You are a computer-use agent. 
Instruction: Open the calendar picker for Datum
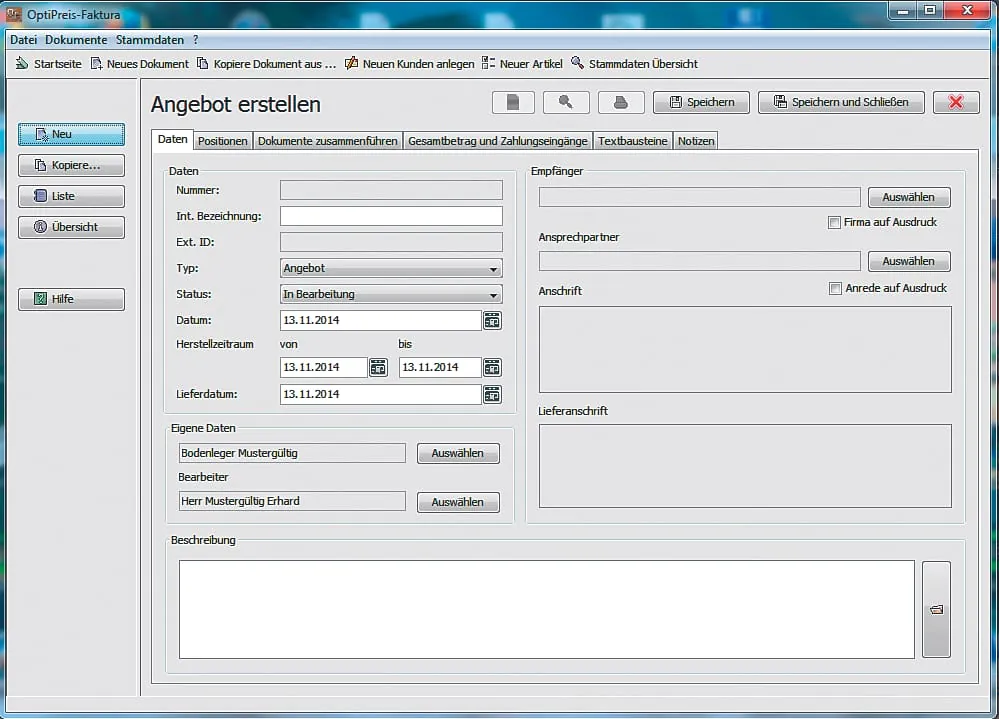point(492,321)
